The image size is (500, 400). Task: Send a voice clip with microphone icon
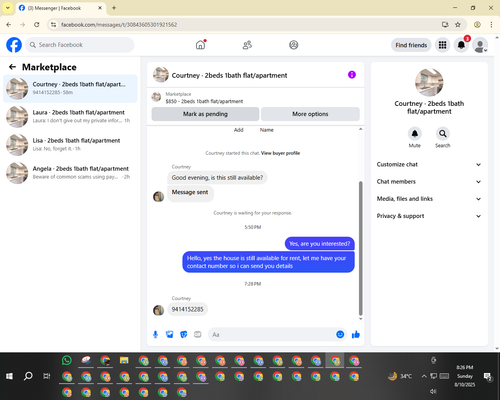tap(155, 334)
